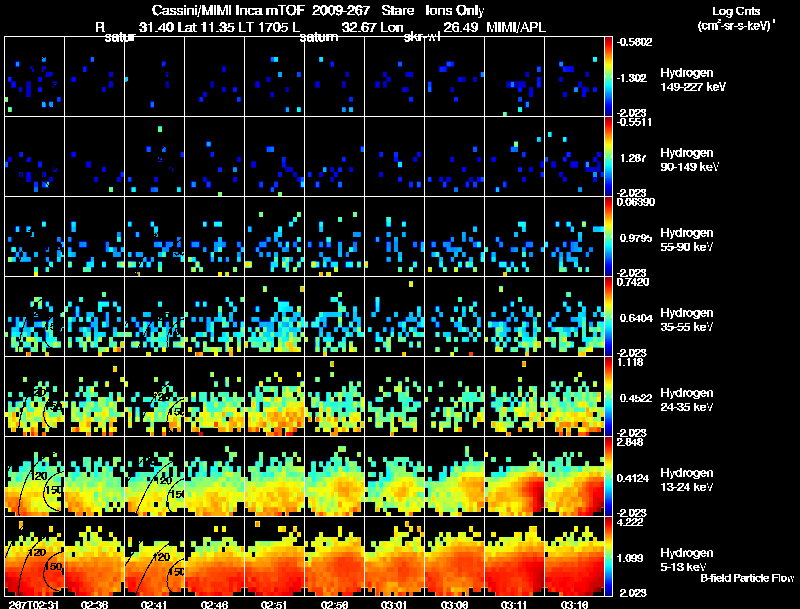Click the 02:51 time axis marker
This screenshot has height=609, width=800.
(x=274, y=604)
